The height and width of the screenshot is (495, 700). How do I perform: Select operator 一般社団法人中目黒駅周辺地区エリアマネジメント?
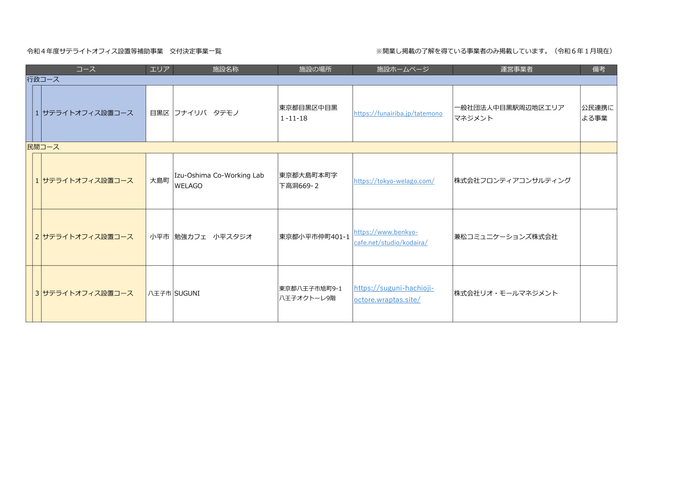(509, 113)
